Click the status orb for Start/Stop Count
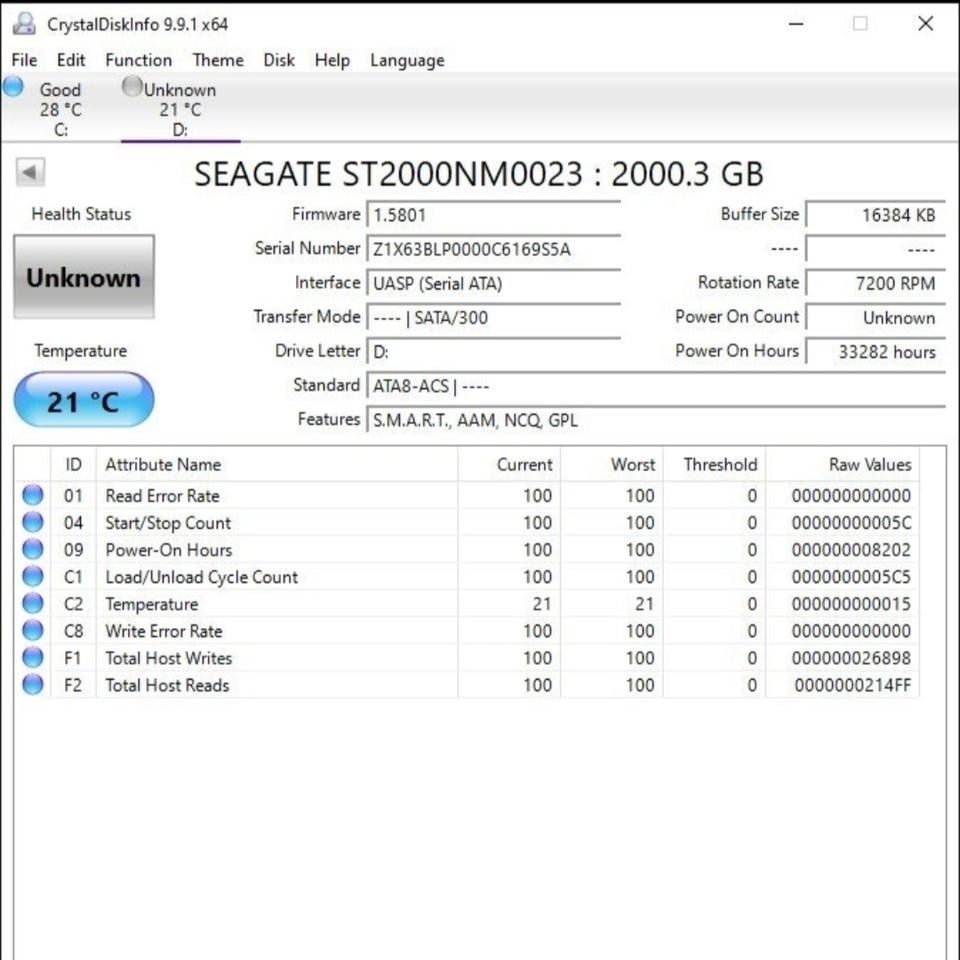 (33, 522)
